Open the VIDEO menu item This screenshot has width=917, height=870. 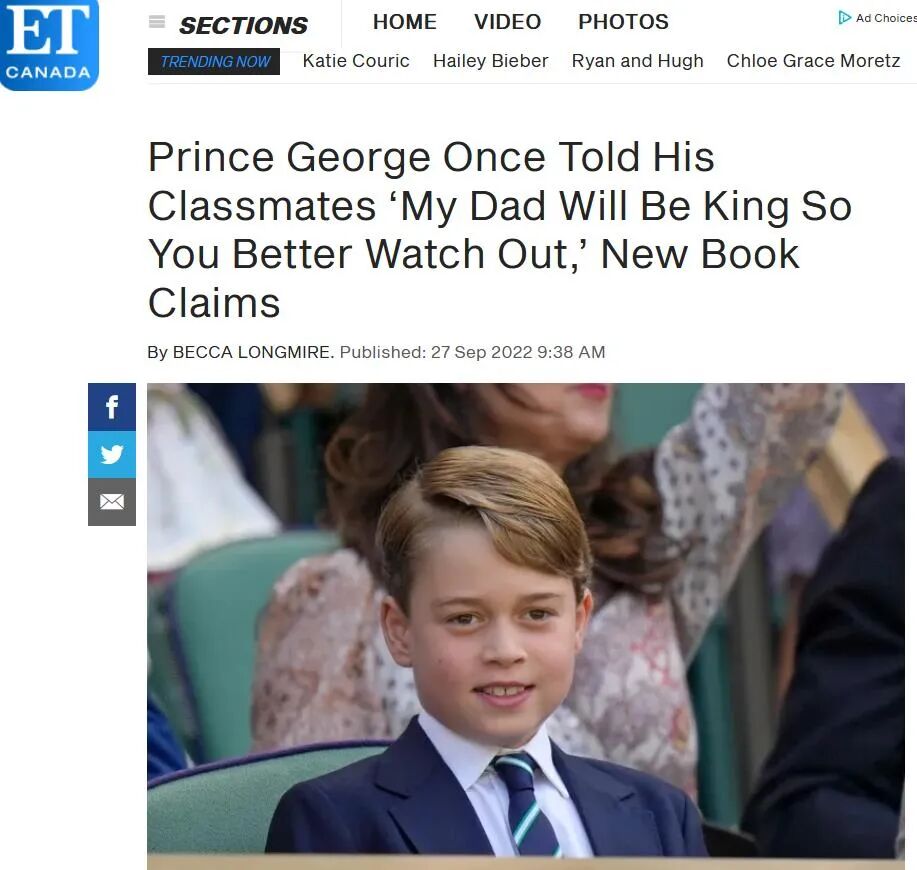(507, 22)
